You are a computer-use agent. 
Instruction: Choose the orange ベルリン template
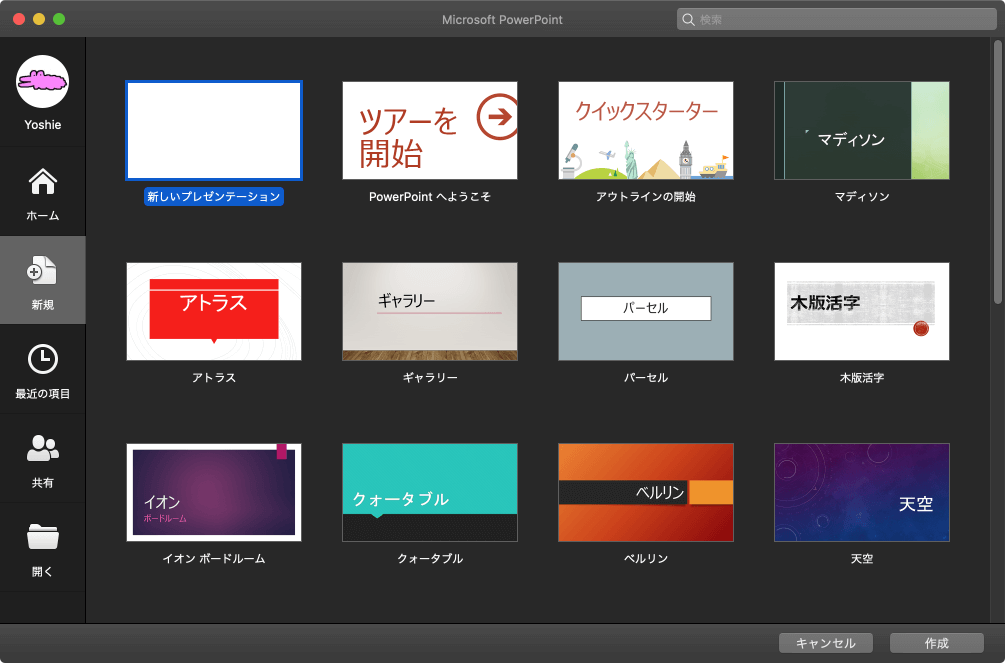[646, 492]
